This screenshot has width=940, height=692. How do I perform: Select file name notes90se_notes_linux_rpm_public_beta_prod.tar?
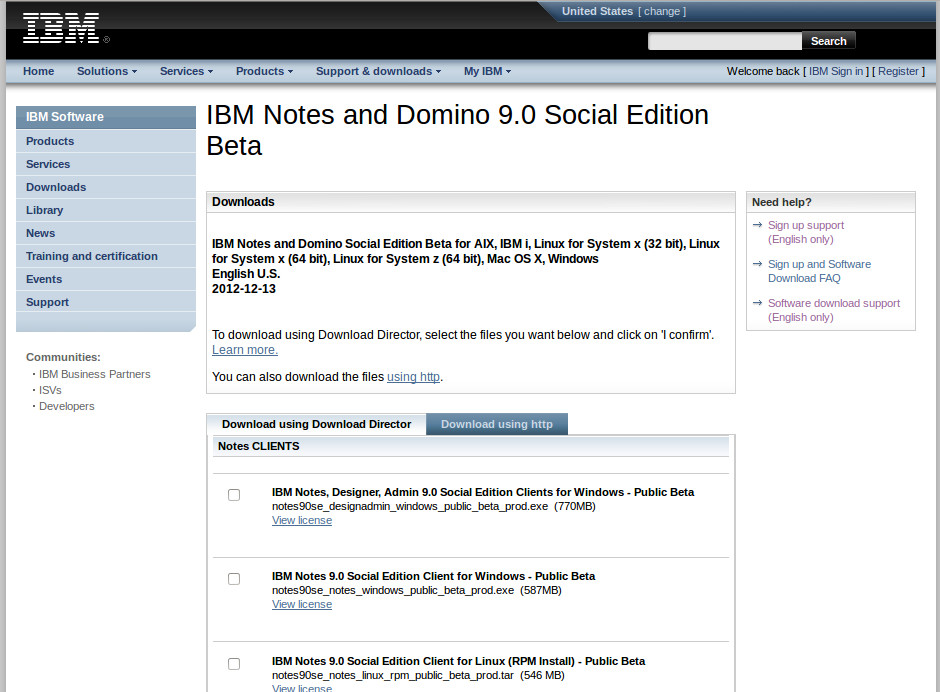click(393, 675)
